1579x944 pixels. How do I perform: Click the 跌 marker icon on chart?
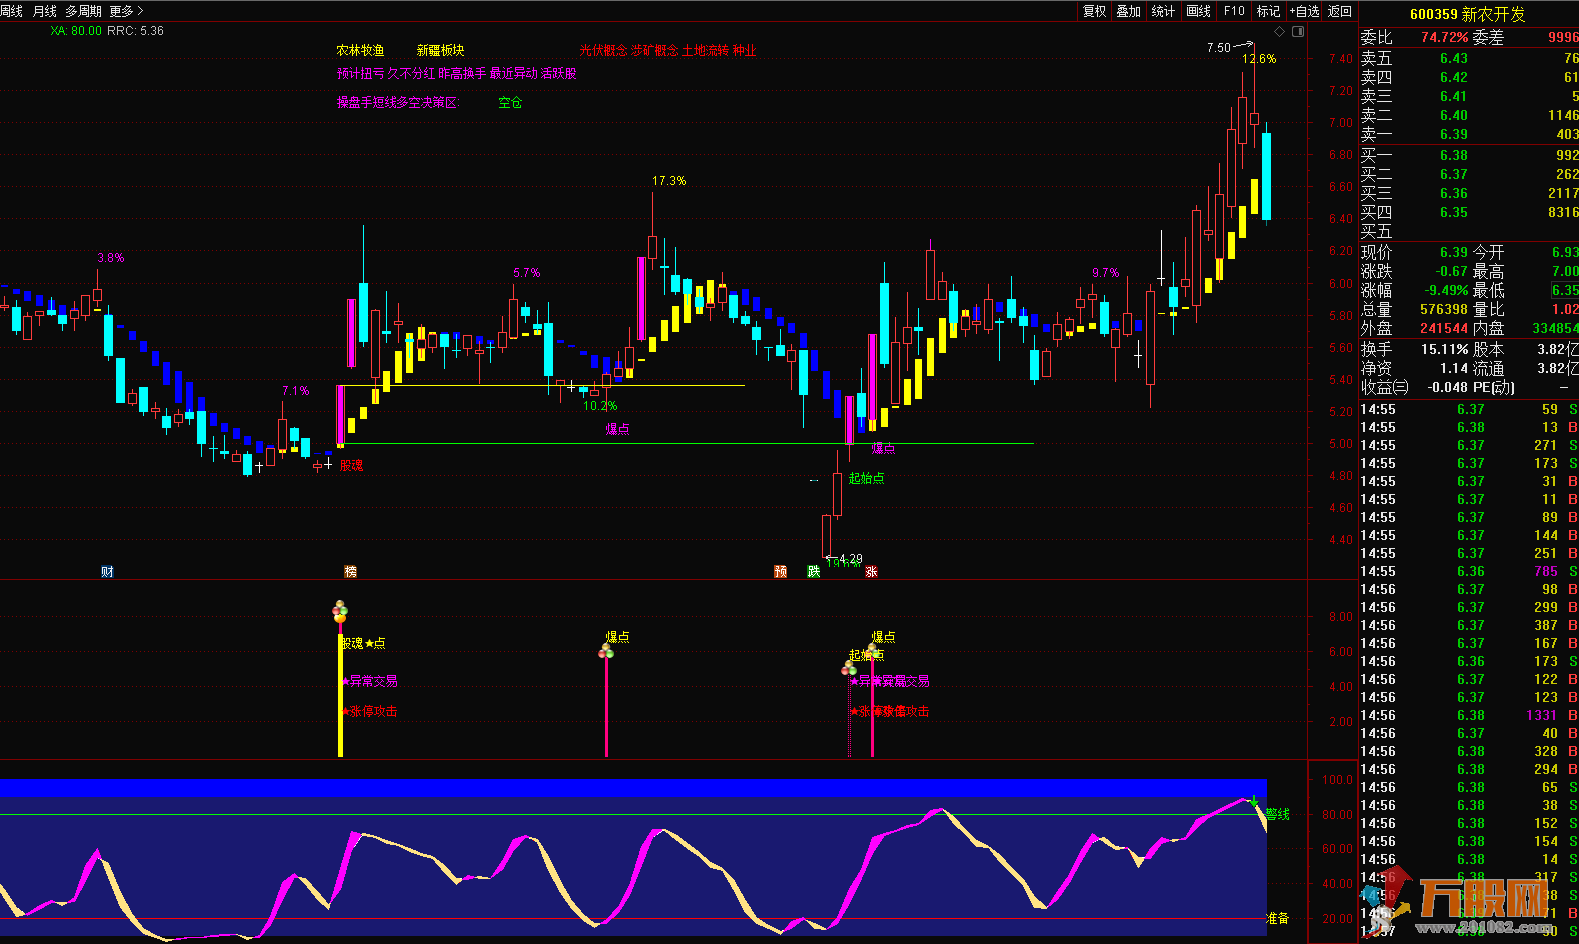pyautogui.click(x=814, y=572)
